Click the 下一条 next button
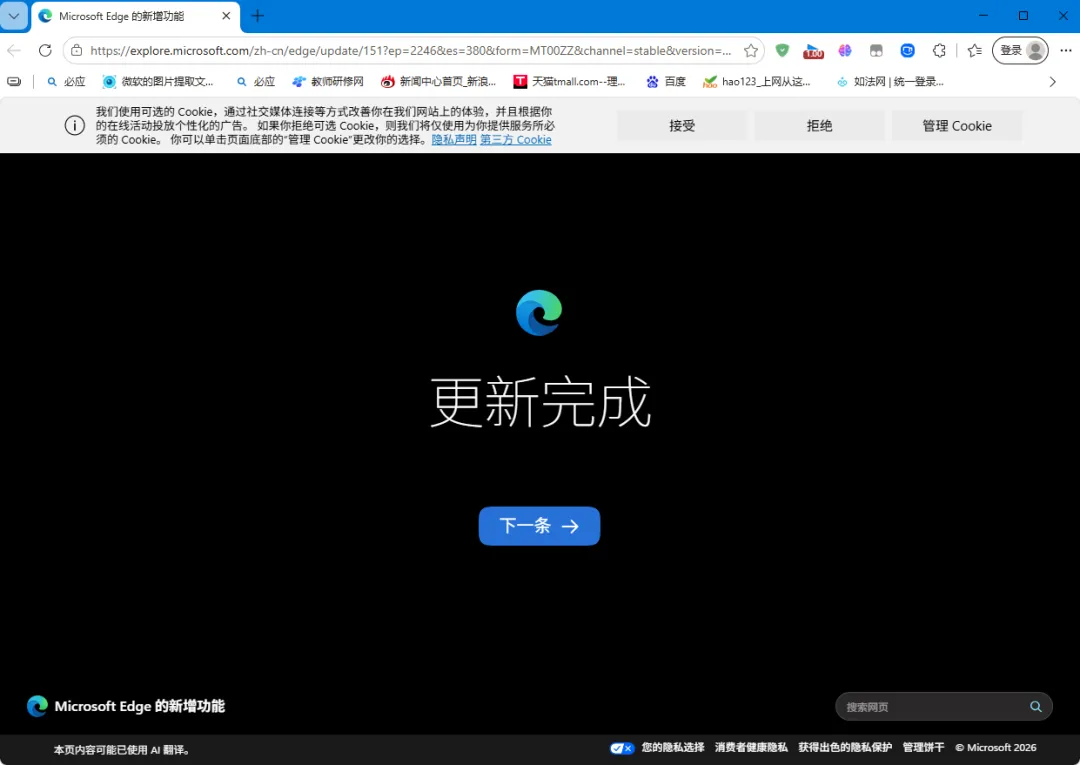1080x765 pixels. [539, 526]
